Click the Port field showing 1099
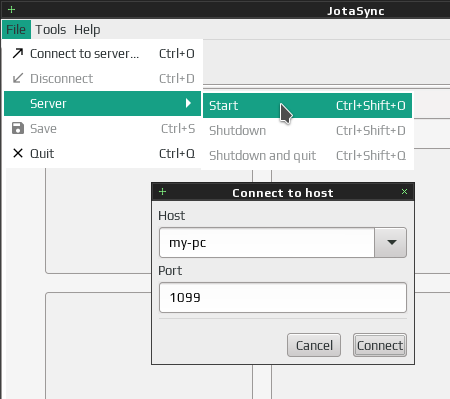The image size is (450, 399). coord(283,298)
